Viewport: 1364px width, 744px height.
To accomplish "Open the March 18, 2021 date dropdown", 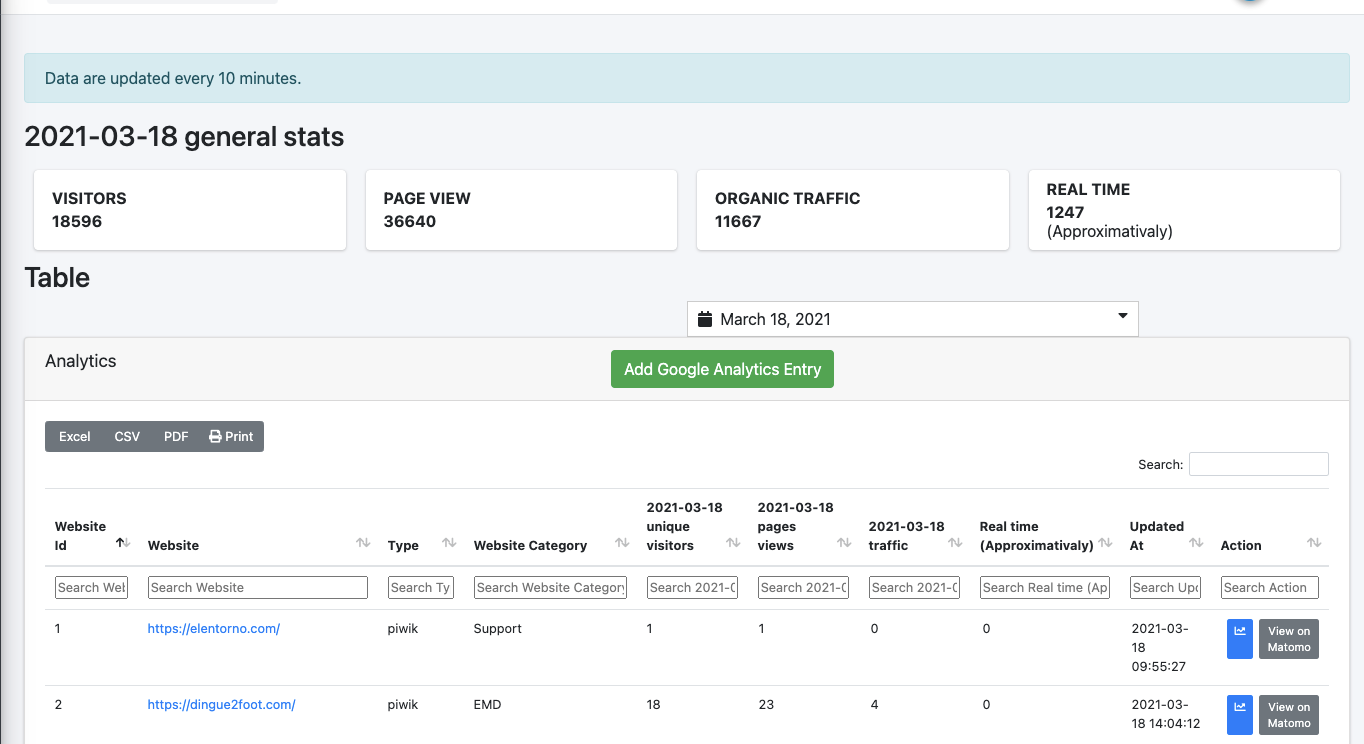I will tap(912, 319).
